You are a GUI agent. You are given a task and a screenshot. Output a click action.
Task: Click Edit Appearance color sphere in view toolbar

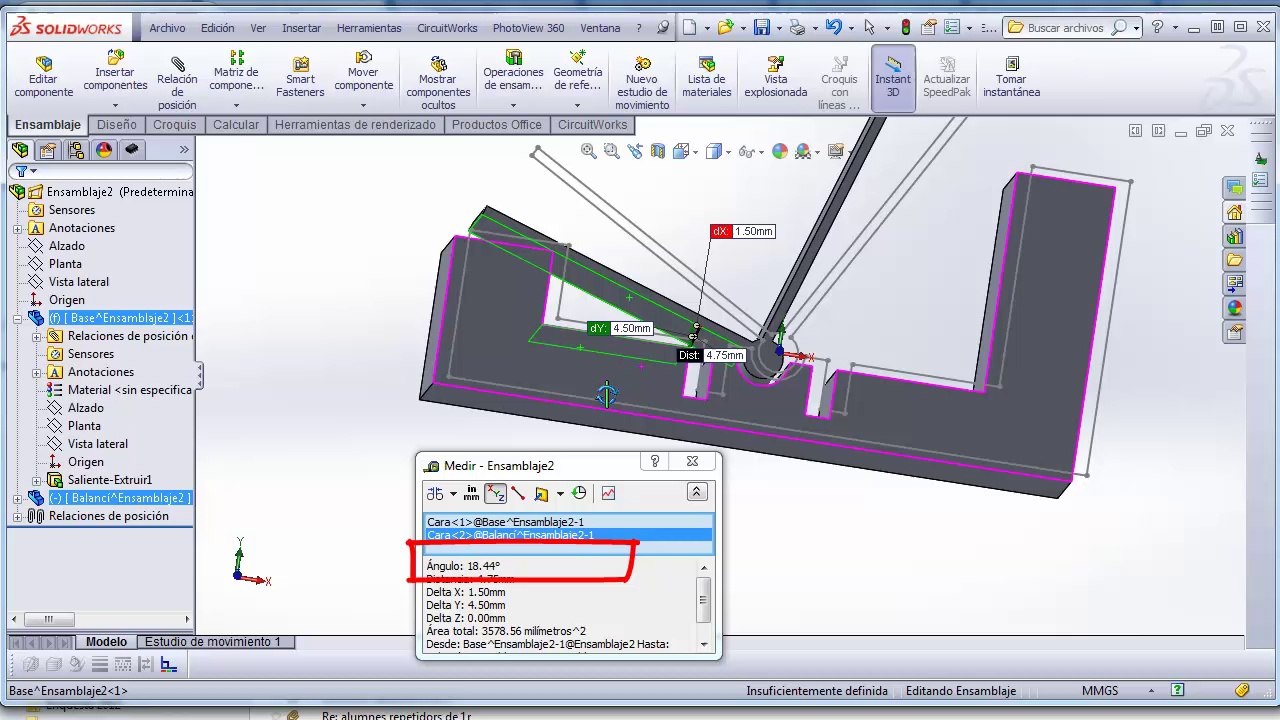point(779,151)
